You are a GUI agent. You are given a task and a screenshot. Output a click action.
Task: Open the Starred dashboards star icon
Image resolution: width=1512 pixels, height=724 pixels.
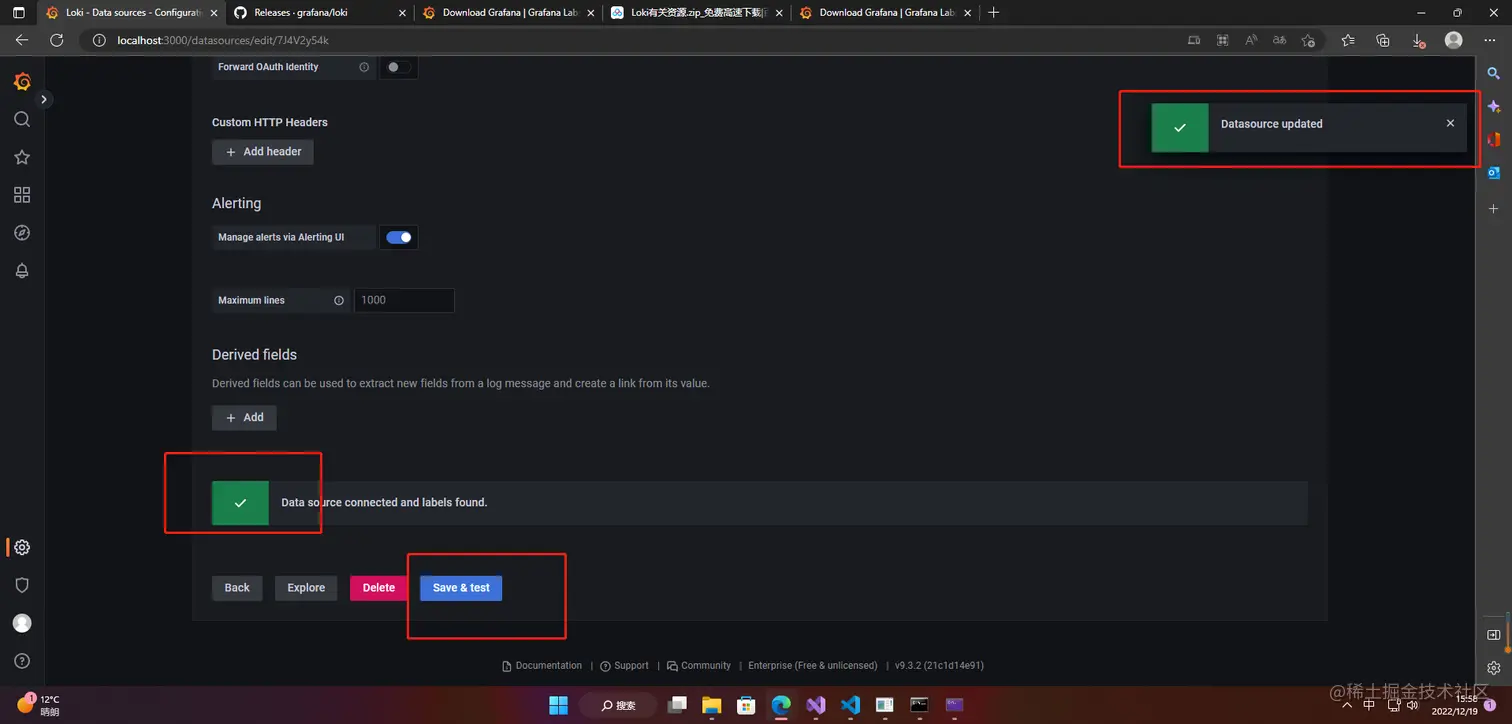22,157
